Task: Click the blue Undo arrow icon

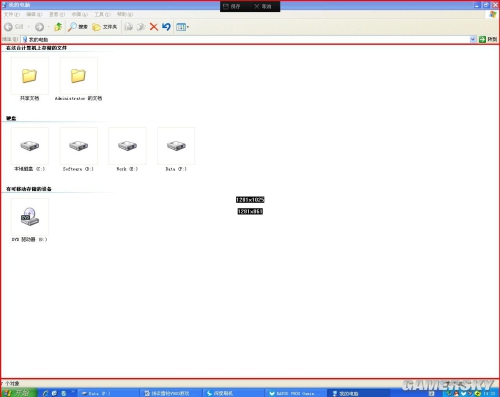Action: tap(166, 27)
